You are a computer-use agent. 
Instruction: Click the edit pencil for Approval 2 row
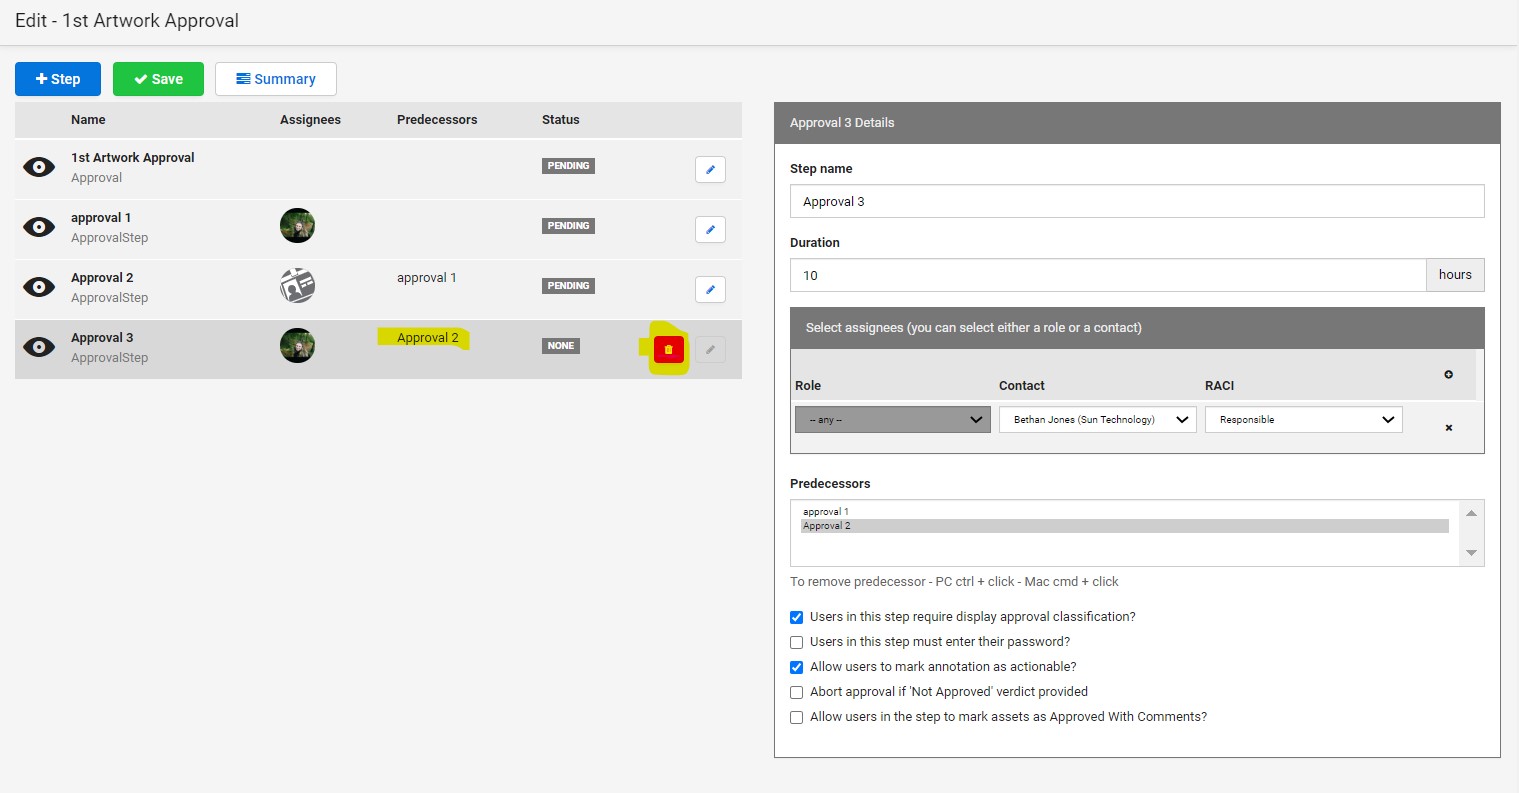(x=710, y=290)
